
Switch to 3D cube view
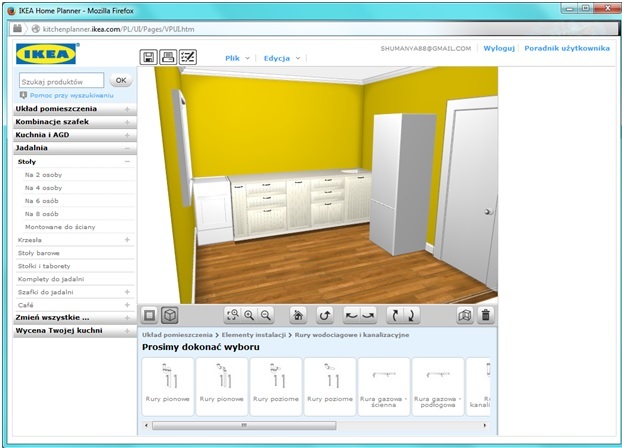pyautogui.click(x=169, y=315)
